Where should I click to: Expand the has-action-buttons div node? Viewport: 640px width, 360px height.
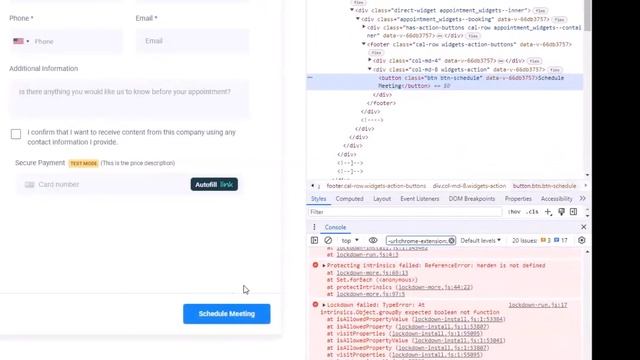coord(364,27)
